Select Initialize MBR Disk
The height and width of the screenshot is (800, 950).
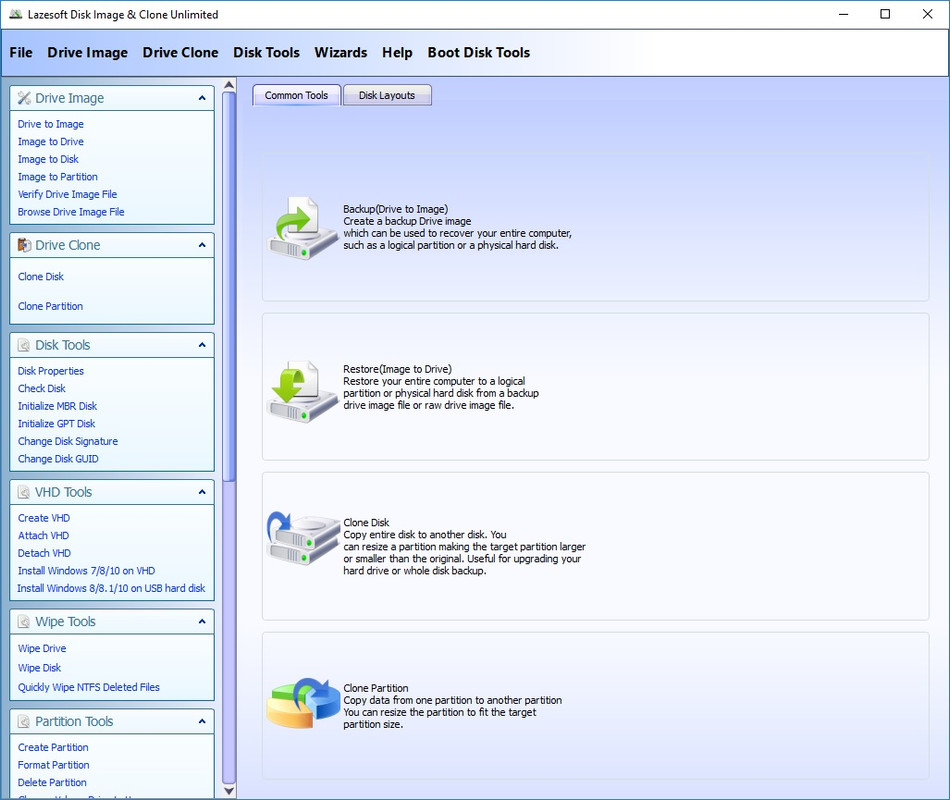[58, 406]
